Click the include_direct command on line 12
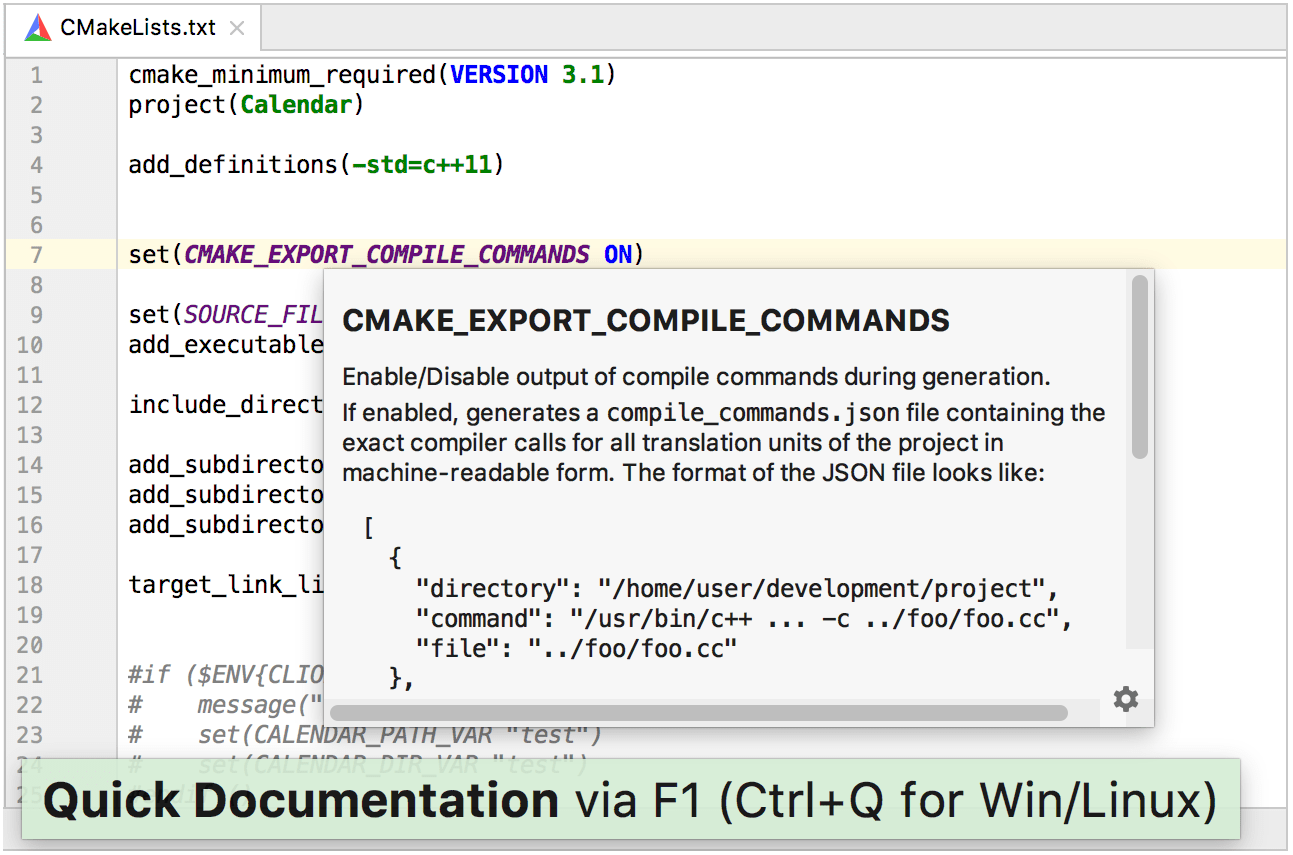1293x855 pixels. (222, 404)
